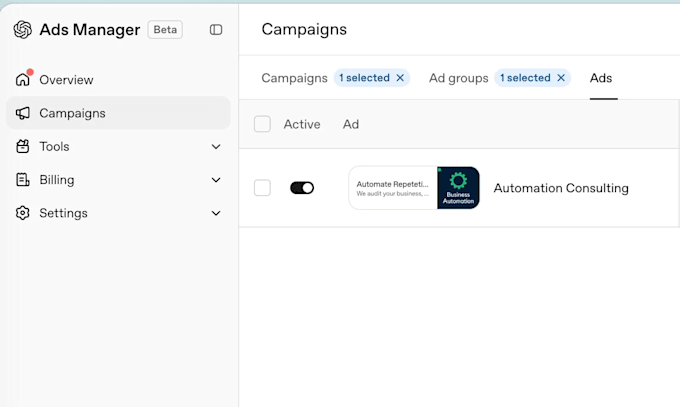Remove the Campaigns 1 selected filter

coord(400,78)
